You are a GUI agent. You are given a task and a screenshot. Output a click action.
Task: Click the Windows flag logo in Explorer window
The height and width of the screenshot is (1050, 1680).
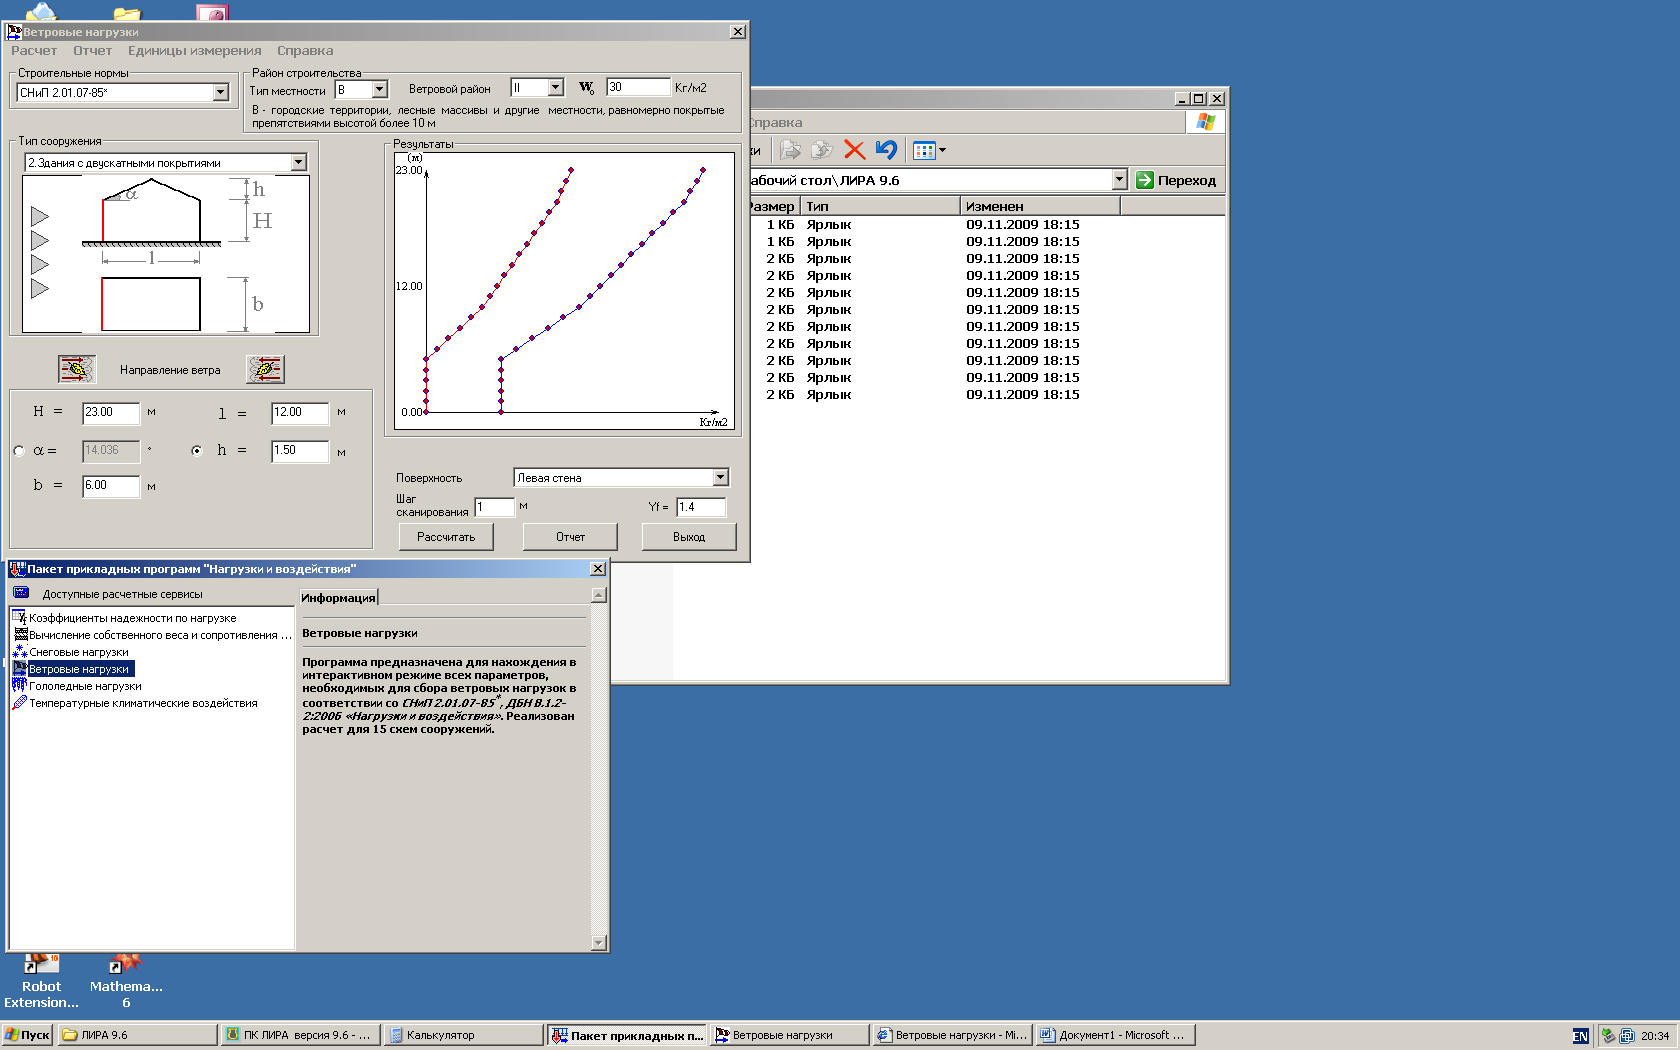coord(1205,122)
